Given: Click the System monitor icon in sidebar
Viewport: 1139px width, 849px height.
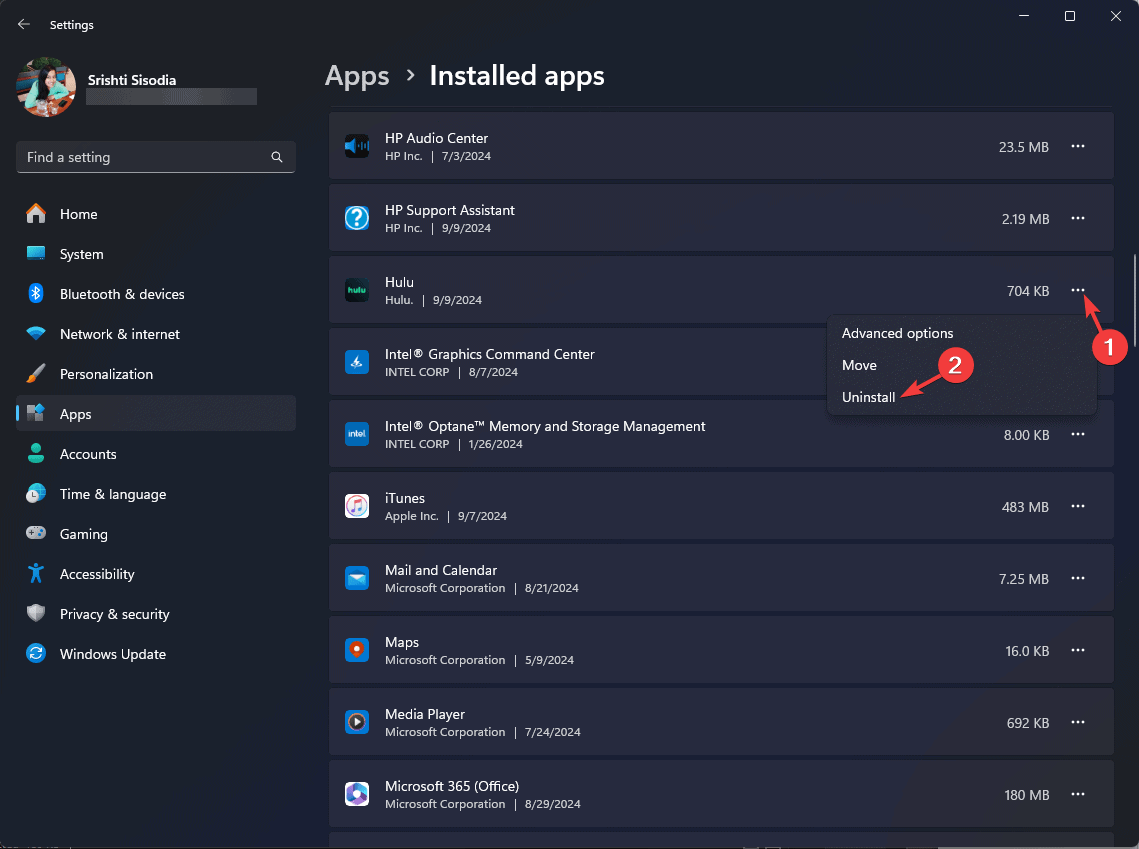Looking at the screenshot, I should [36, 253].
